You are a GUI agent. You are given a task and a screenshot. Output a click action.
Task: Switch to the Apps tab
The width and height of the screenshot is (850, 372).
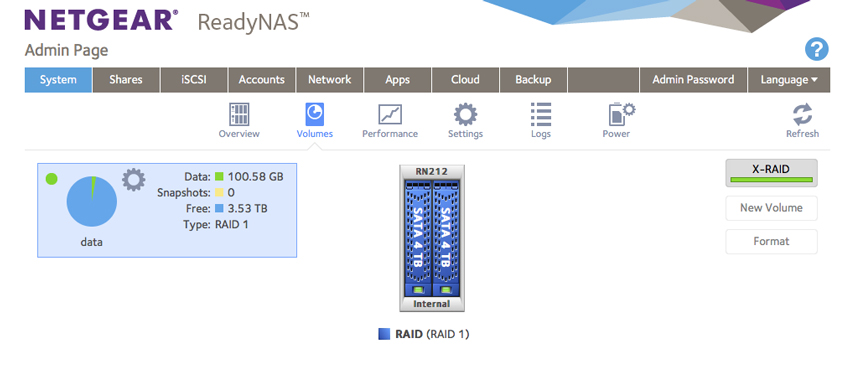(397, 80)
